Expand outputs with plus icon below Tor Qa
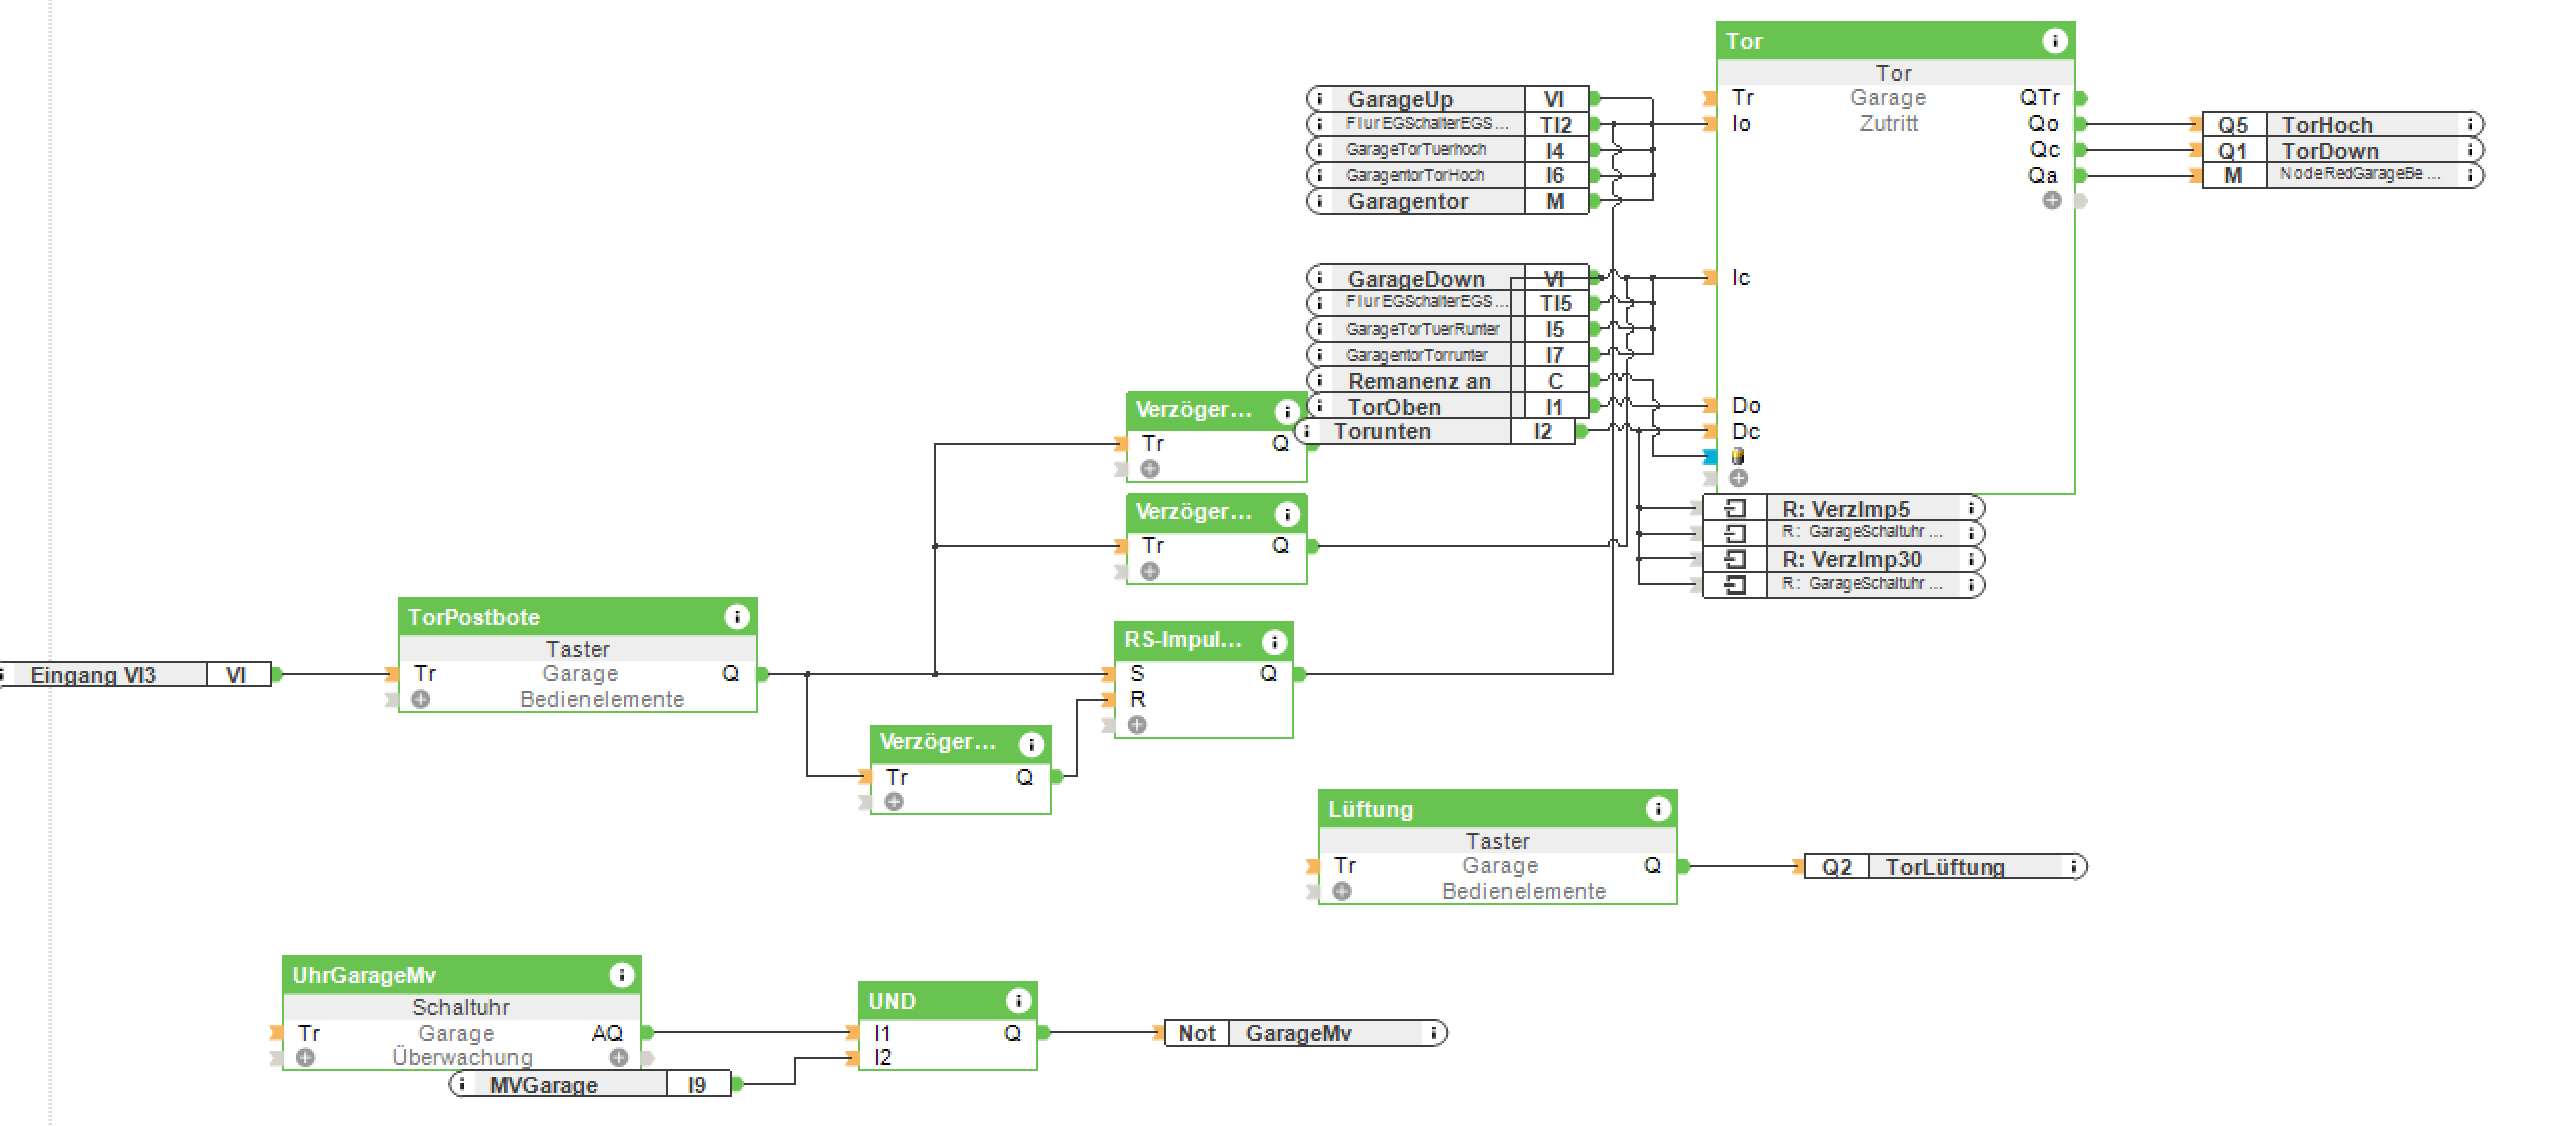Image resolution: width=2572 pixels, height=1126 pixels. pyautogui.click(x=2052, y=201)
